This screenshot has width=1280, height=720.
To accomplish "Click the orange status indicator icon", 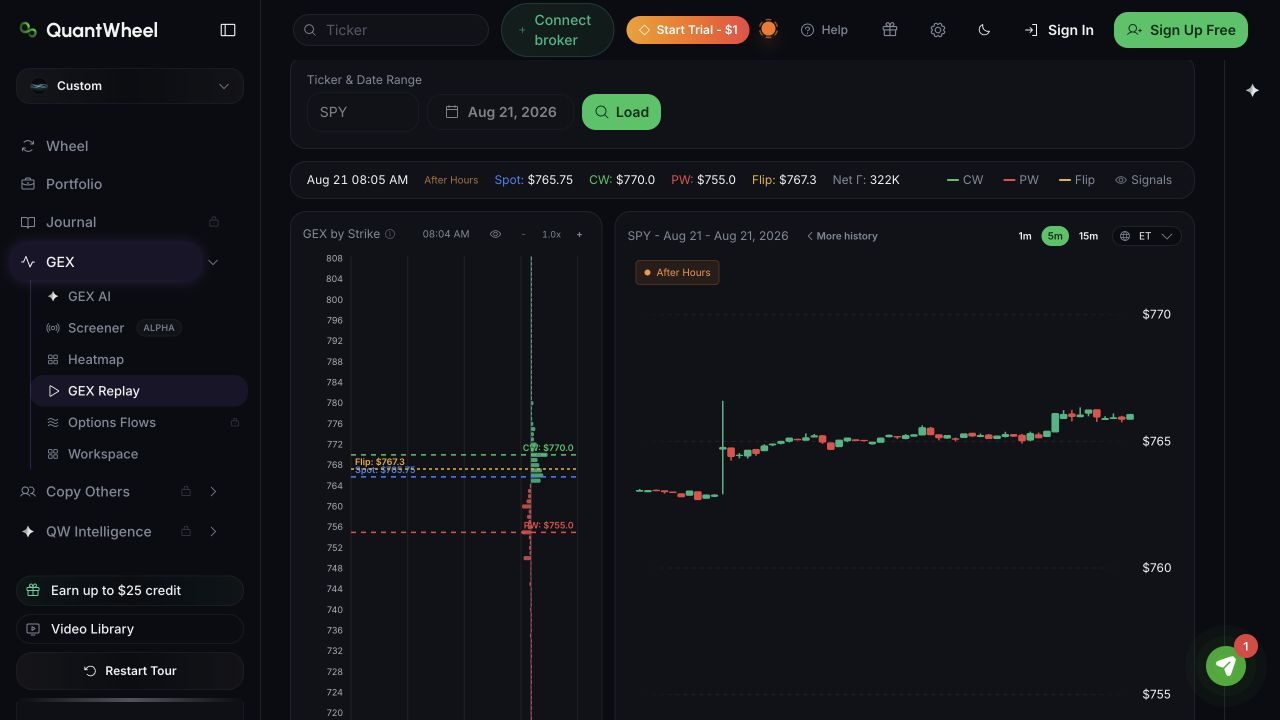I will [768, 29].
